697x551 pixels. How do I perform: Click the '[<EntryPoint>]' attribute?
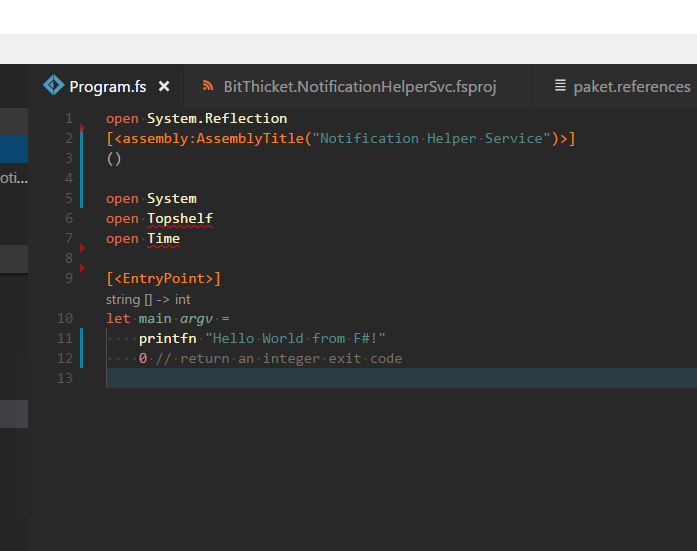click(163, 279)
